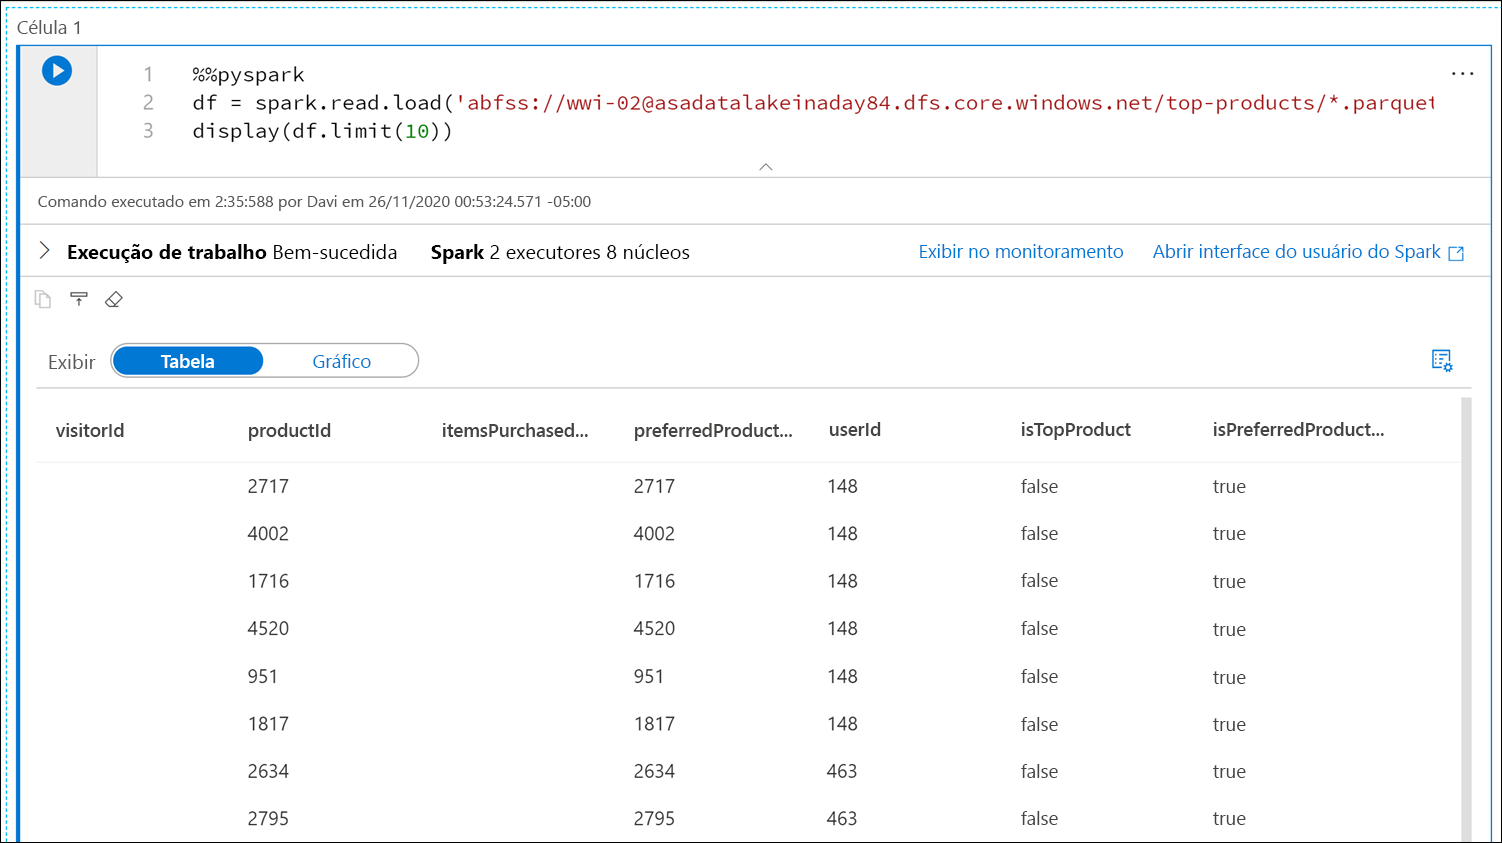The image size is (1502, 843).
Task: Switch to the Tabela view
Action: (x=188, y=361)
